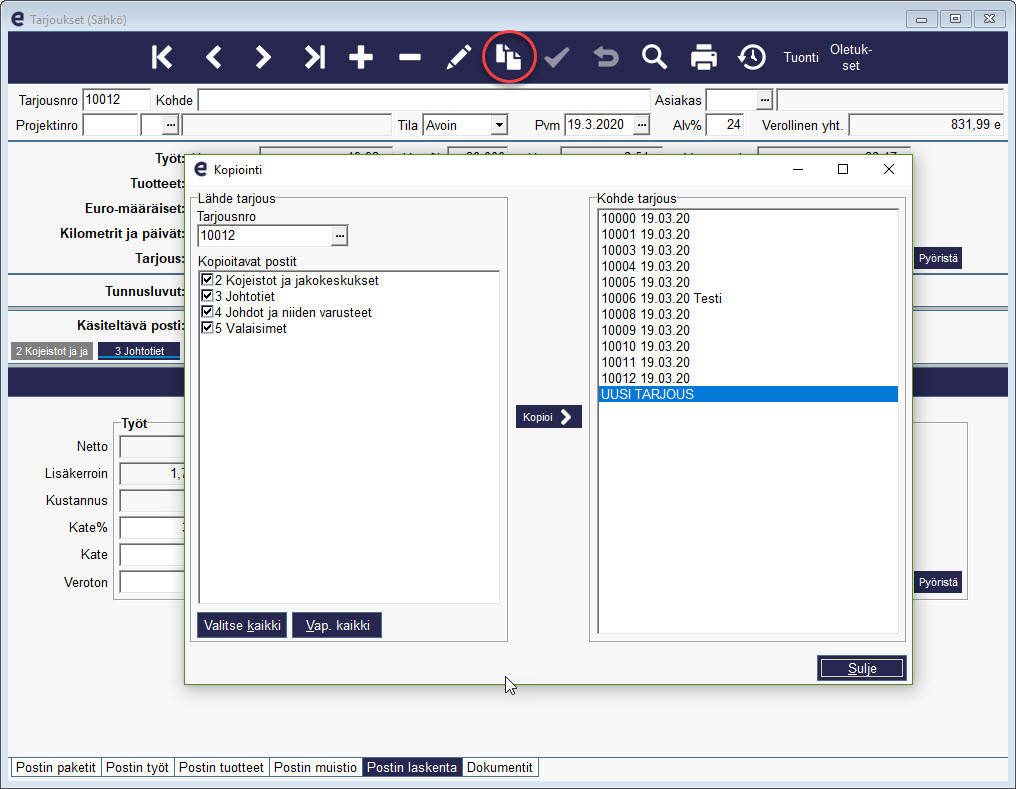Go to the first record in toolbar
The image size is (1016, 789).
pos(161,58)
